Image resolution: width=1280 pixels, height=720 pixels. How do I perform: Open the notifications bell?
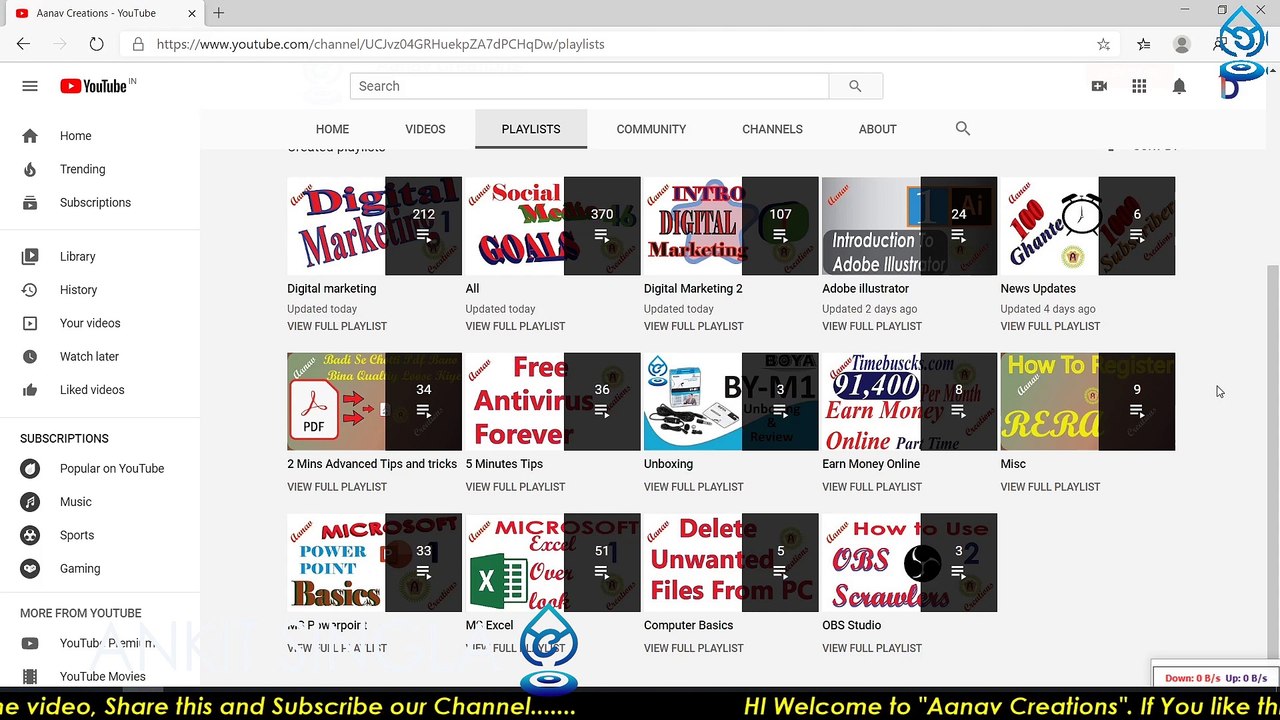pyautogui.click(x=1179, y=86)
